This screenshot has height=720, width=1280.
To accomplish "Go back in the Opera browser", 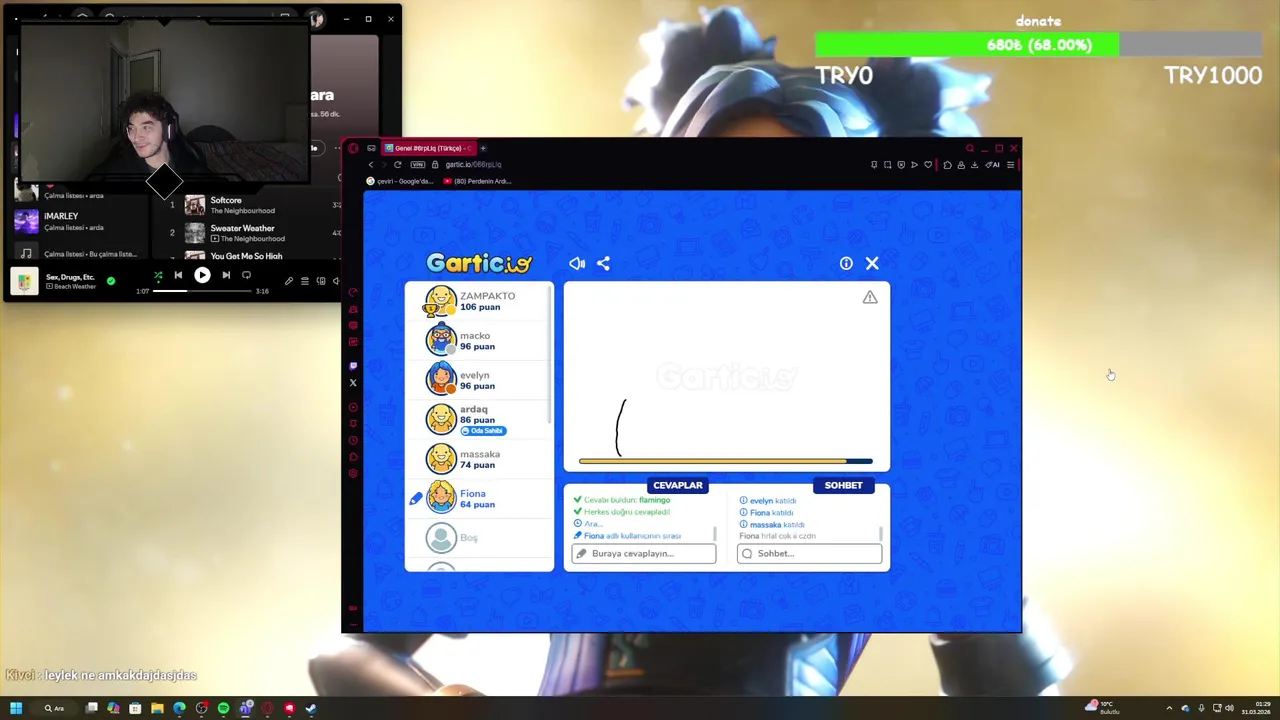I will point(370,164).
